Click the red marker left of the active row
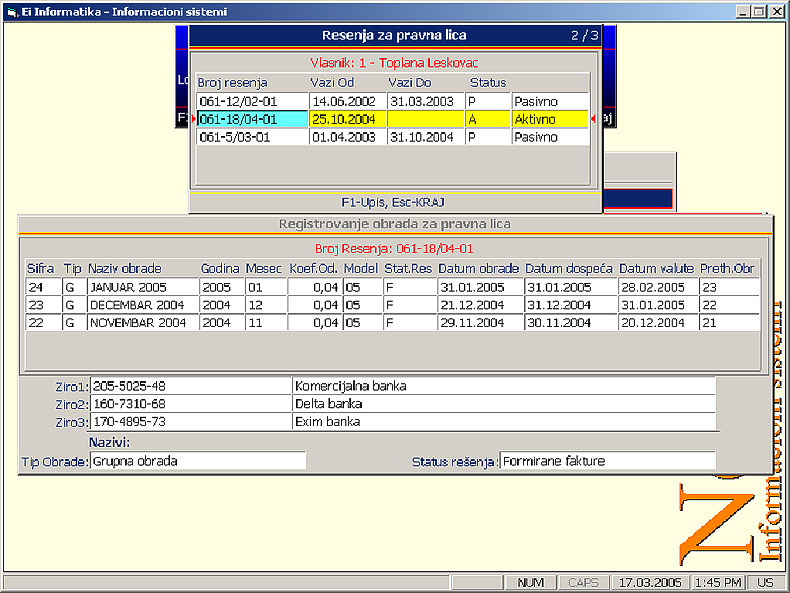This screenshot has width=790, height=593. tap(194, 119)
